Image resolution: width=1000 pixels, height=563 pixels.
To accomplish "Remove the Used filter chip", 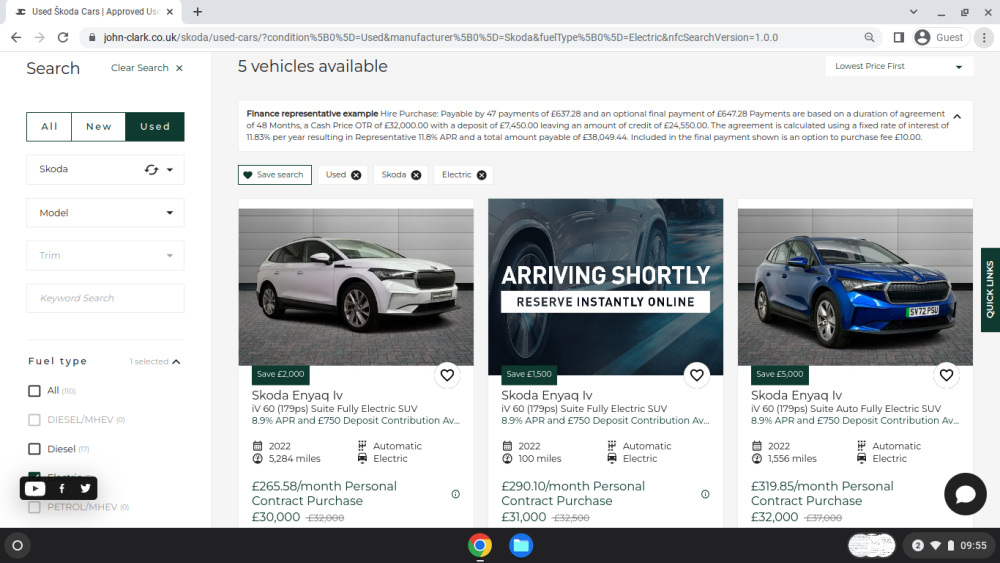I will (356, 175).
